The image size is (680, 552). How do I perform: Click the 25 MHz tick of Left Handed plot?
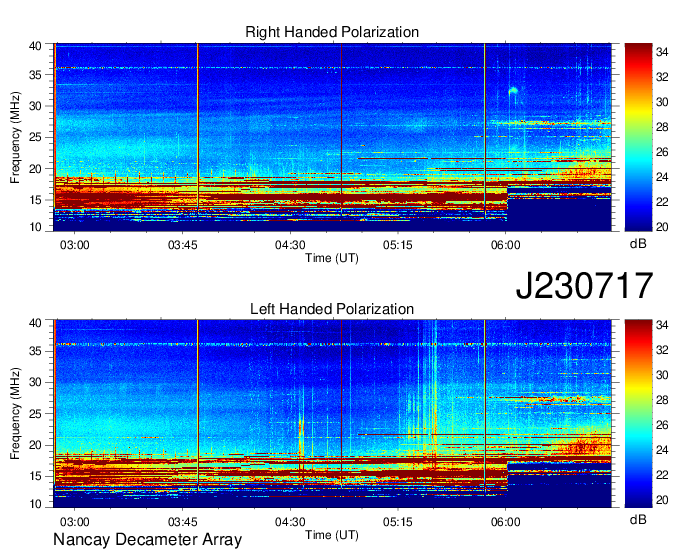(x=35, y=414)
